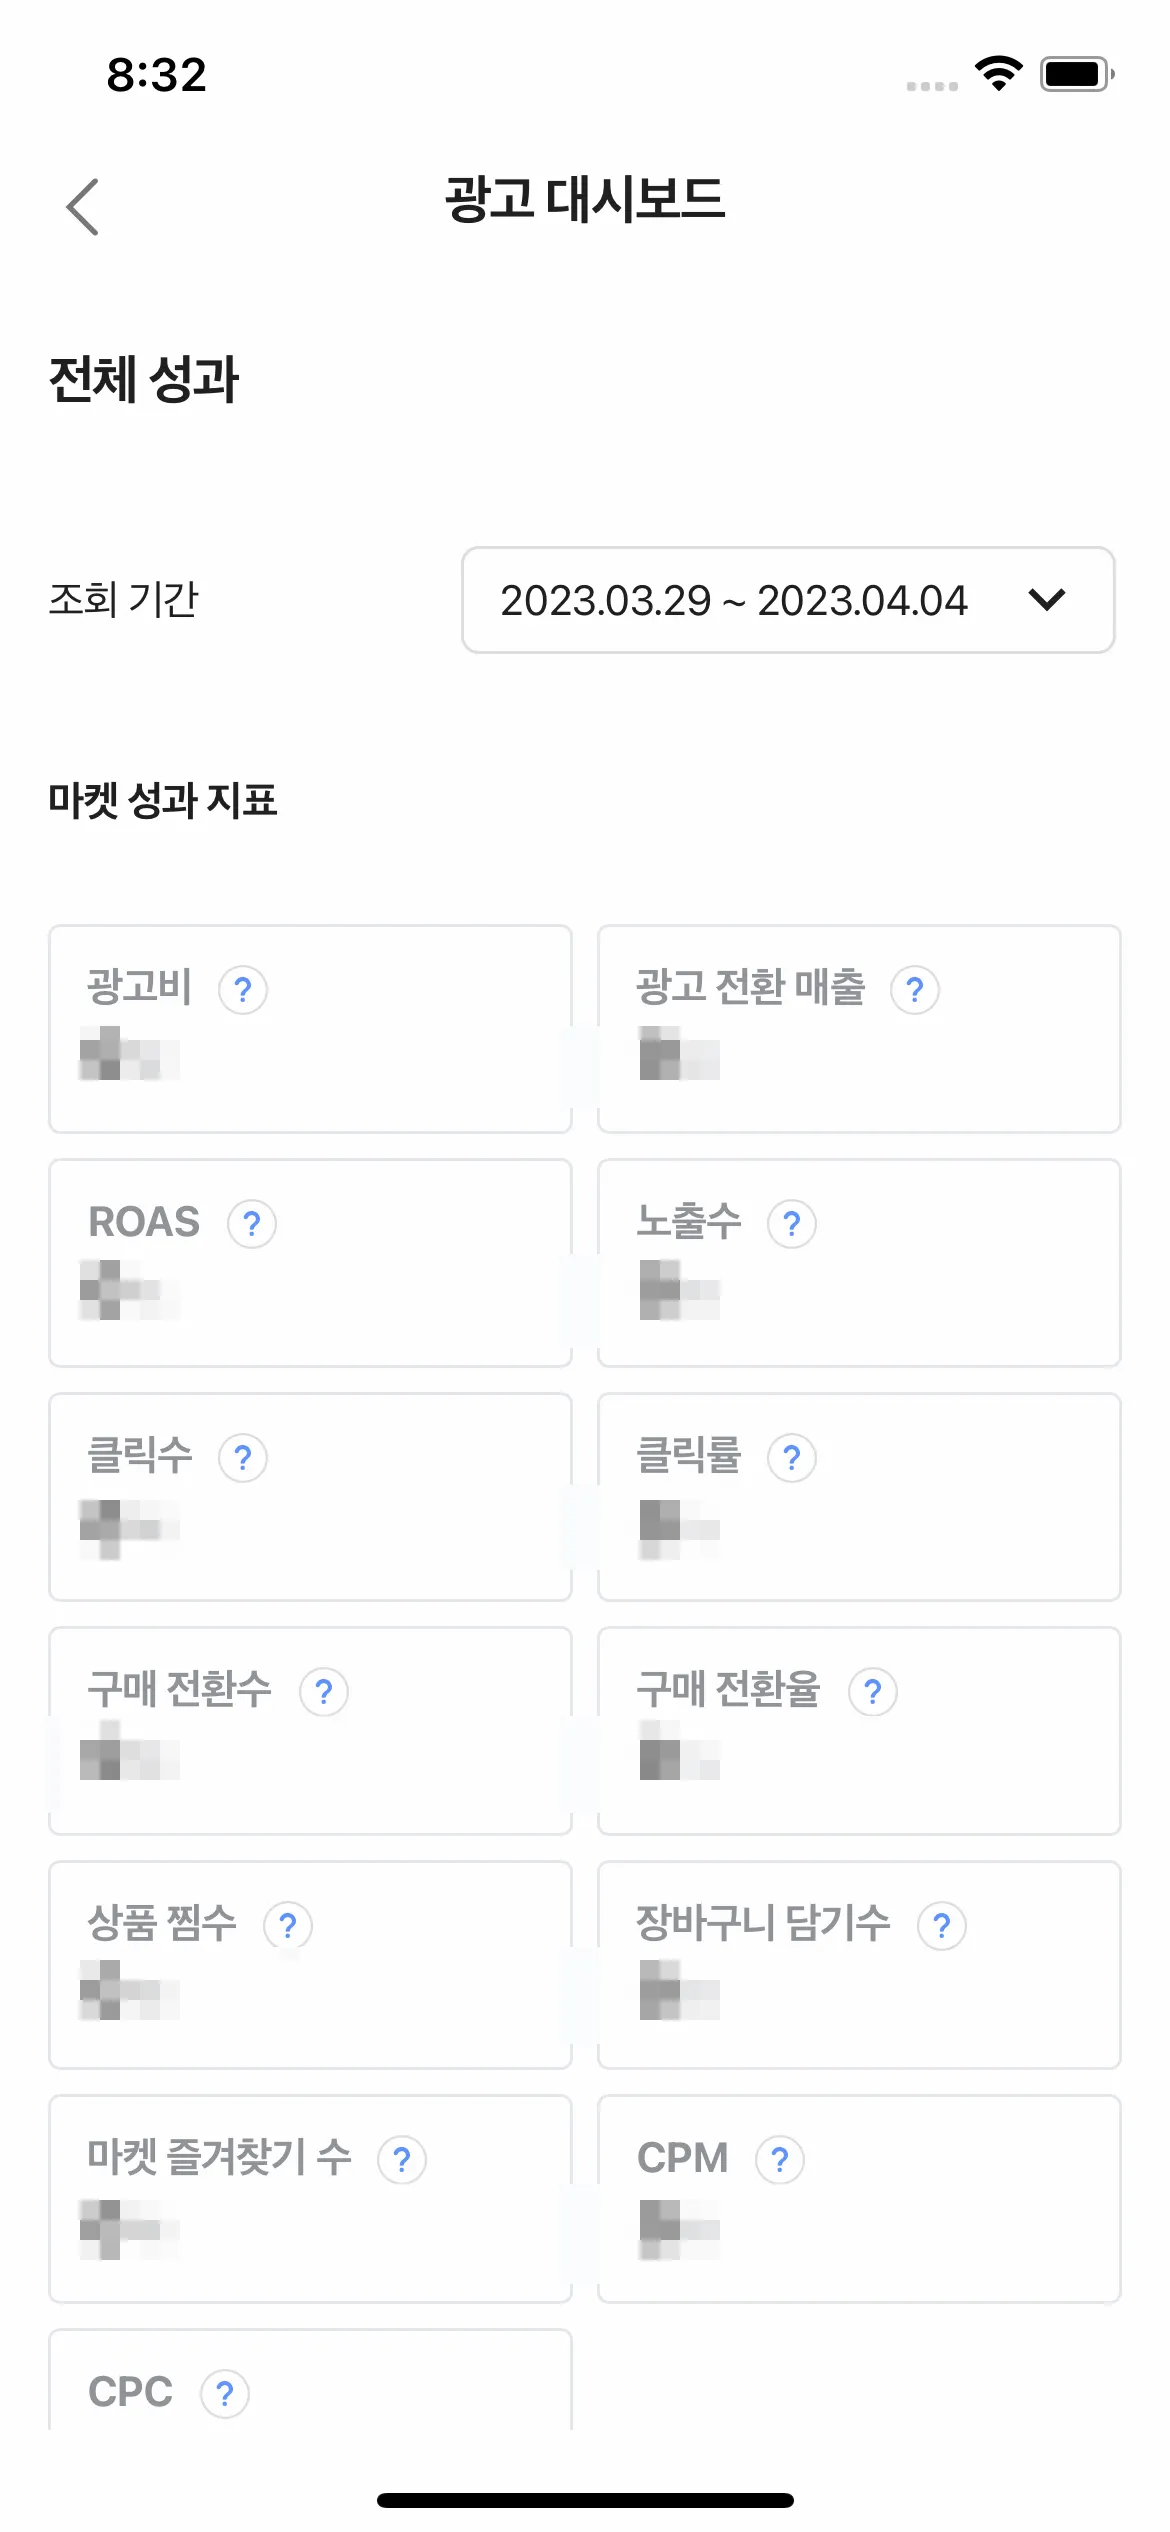Open the 조회 기간 date range dropdown
The width and height of the screenshot is (1170, 2532).
786,600
